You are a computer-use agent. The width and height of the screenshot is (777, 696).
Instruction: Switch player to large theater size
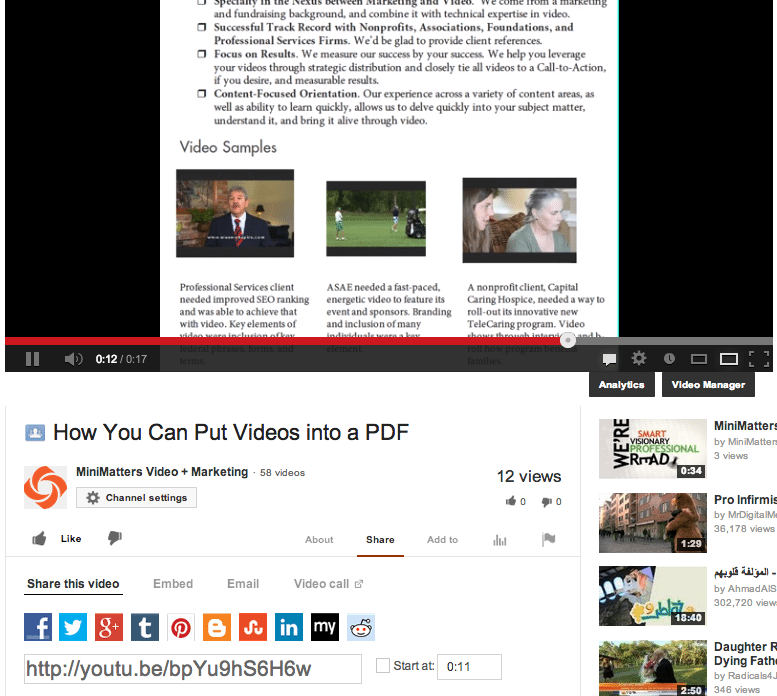point(729,359)
